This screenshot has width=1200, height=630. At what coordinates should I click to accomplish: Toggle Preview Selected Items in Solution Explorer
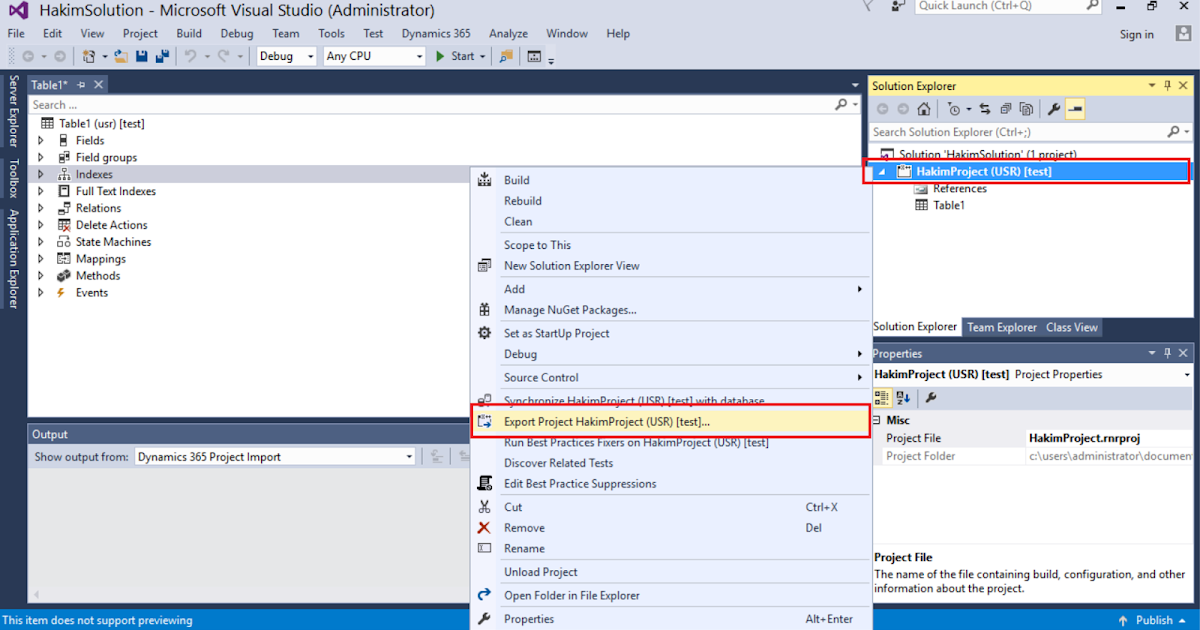point(1075,108)
